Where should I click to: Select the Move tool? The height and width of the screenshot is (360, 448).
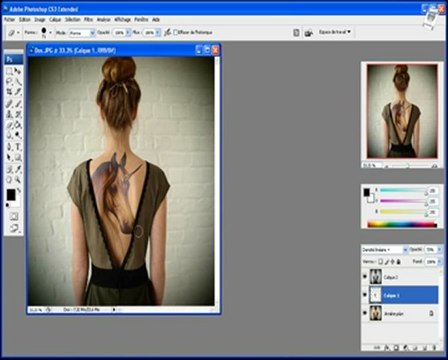click(x=18, y=71)
